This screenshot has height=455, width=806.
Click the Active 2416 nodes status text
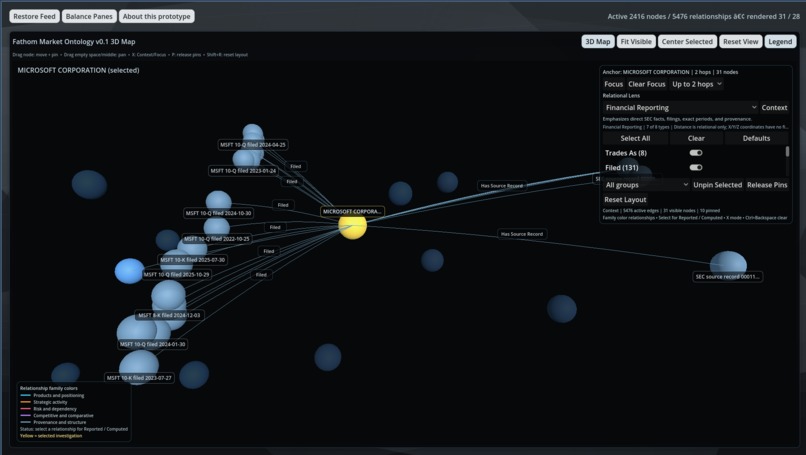(703, 16)
